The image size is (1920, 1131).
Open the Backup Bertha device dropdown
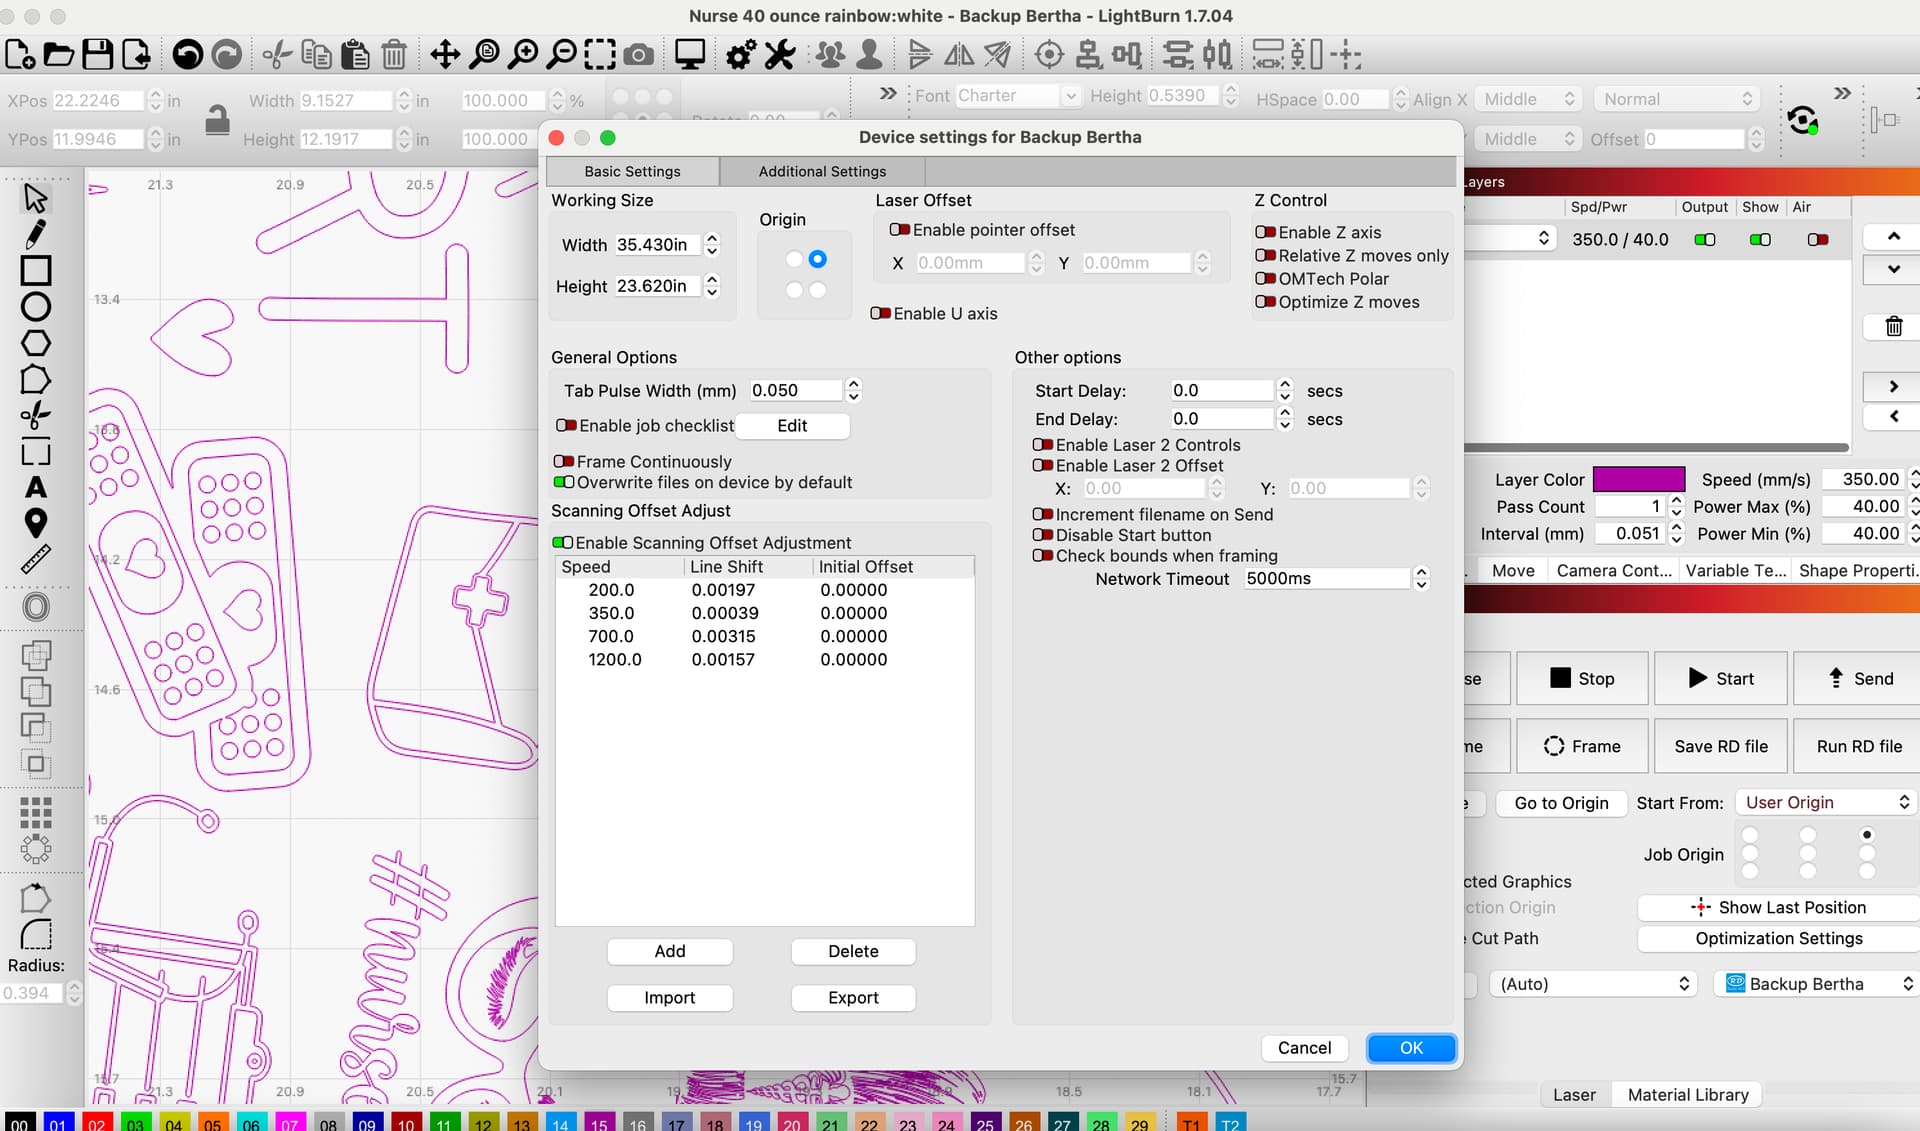pos(1816,983)
